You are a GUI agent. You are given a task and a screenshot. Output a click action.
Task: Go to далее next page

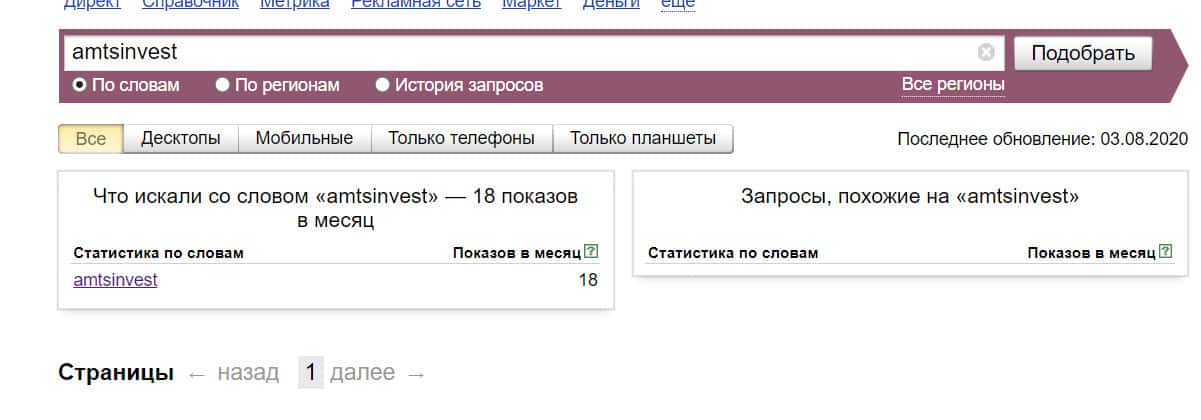[378, 373]
